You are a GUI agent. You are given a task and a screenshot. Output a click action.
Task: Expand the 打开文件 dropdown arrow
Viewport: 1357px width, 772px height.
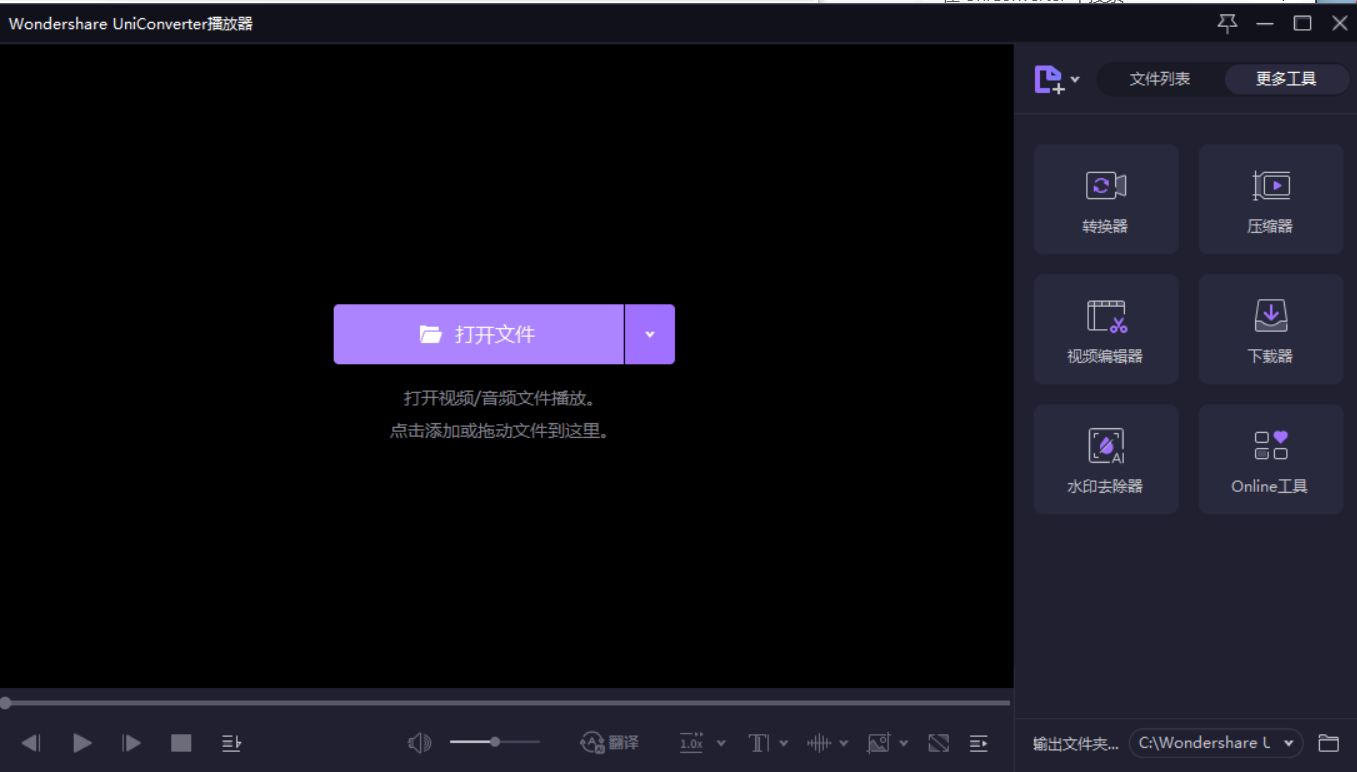tap(650, 334)
